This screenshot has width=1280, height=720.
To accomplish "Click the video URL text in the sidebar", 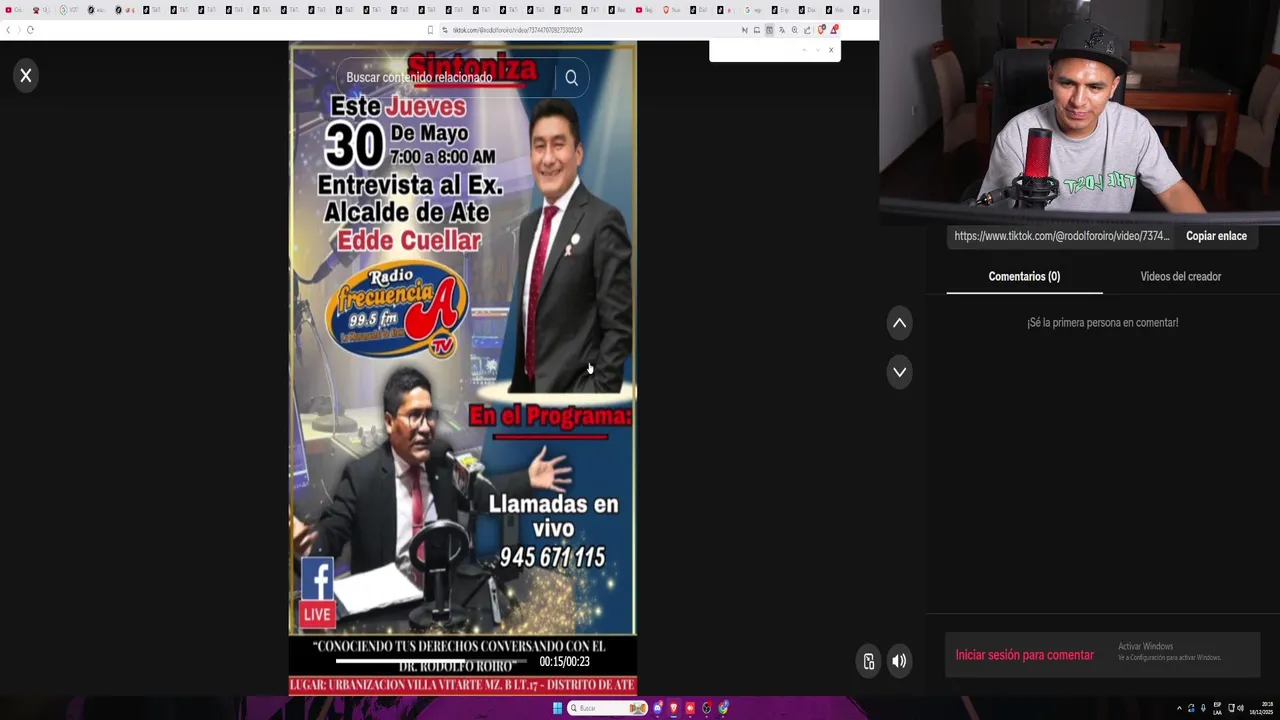I will tap(1061, 236).
